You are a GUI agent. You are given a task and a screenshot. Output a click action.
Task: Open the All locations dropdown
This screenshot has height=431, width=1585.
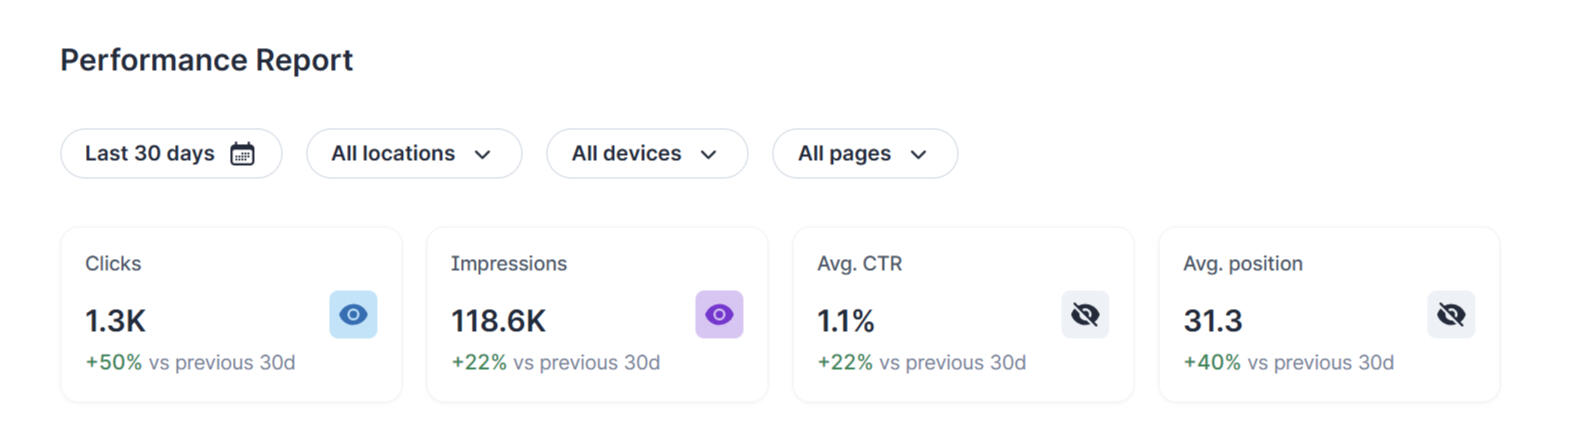(413, 154)
